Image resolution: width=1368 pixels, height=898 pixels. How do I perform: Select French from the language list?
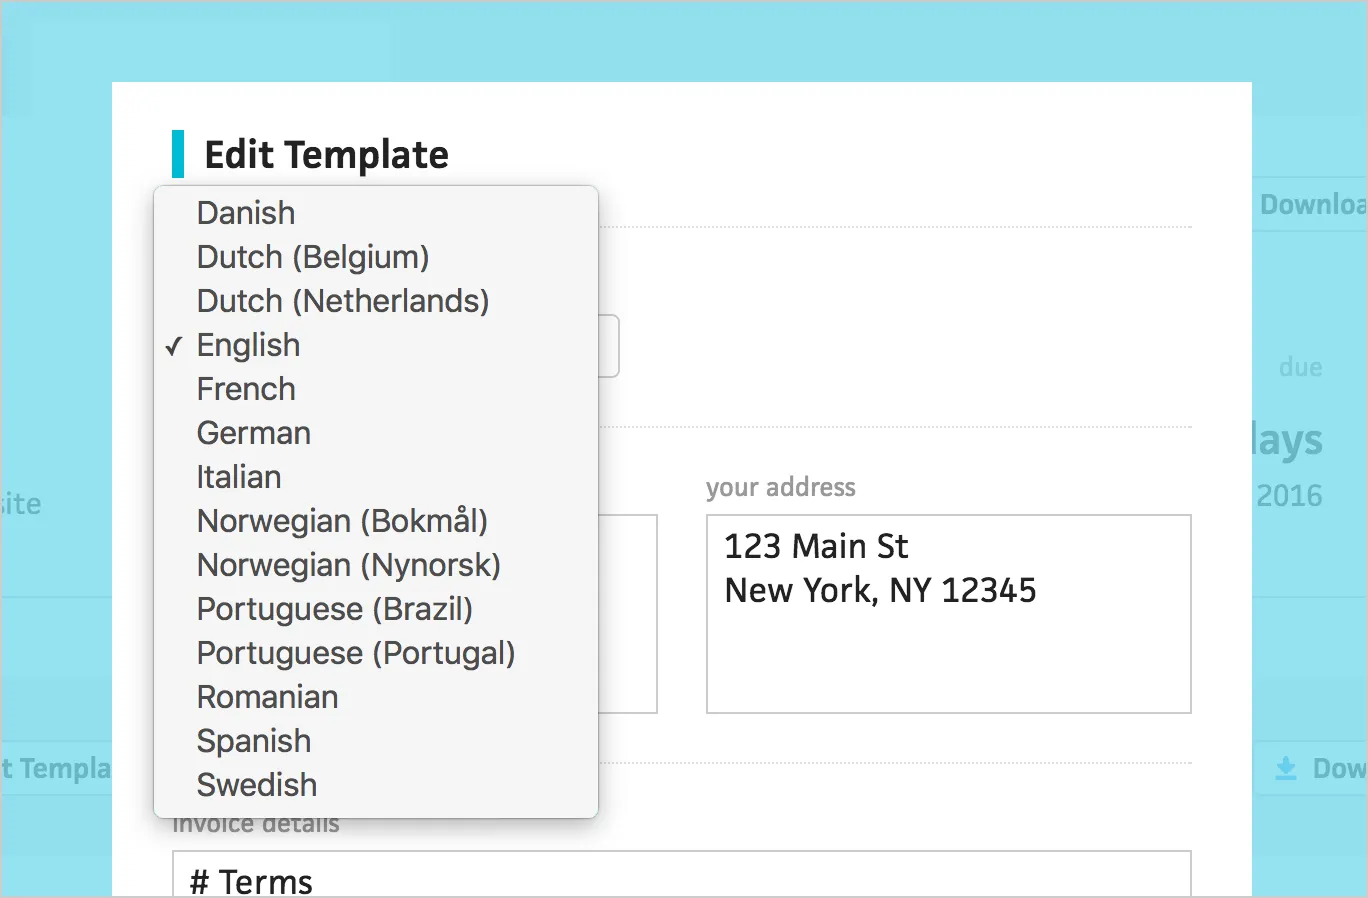246,389
